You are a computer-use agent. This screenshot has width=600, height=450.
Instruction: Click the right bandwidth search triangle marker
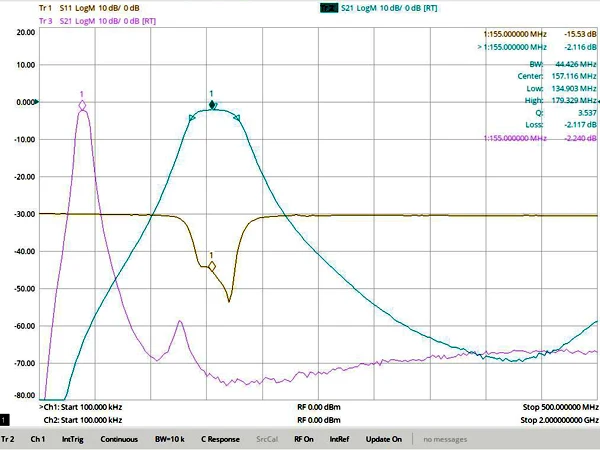pos(237,118)
